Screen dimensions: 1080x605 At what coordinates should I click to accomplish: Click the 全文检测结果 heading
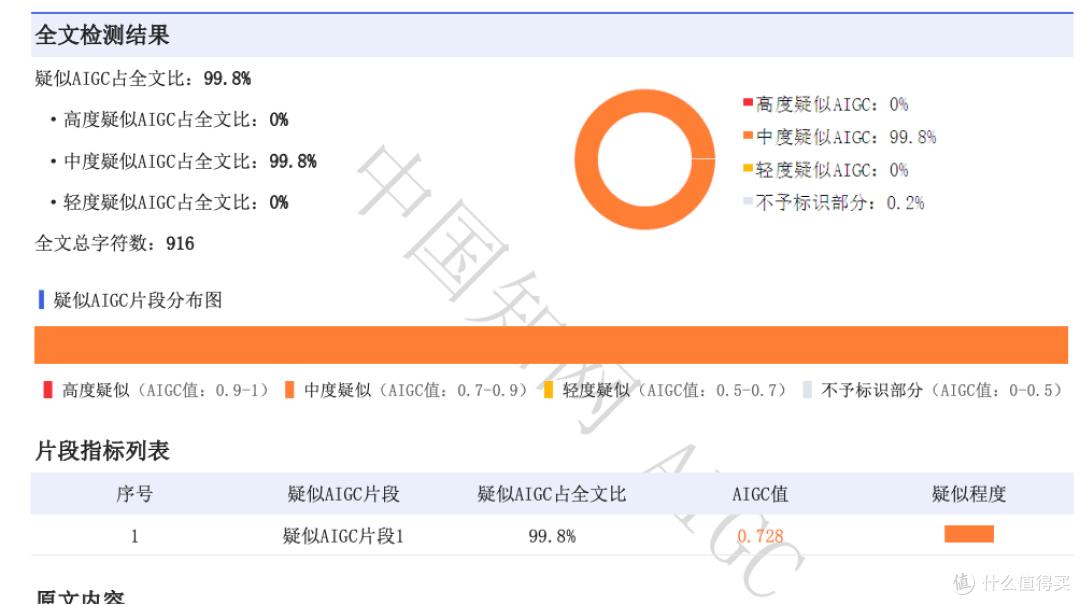click(x=102, y=35)
